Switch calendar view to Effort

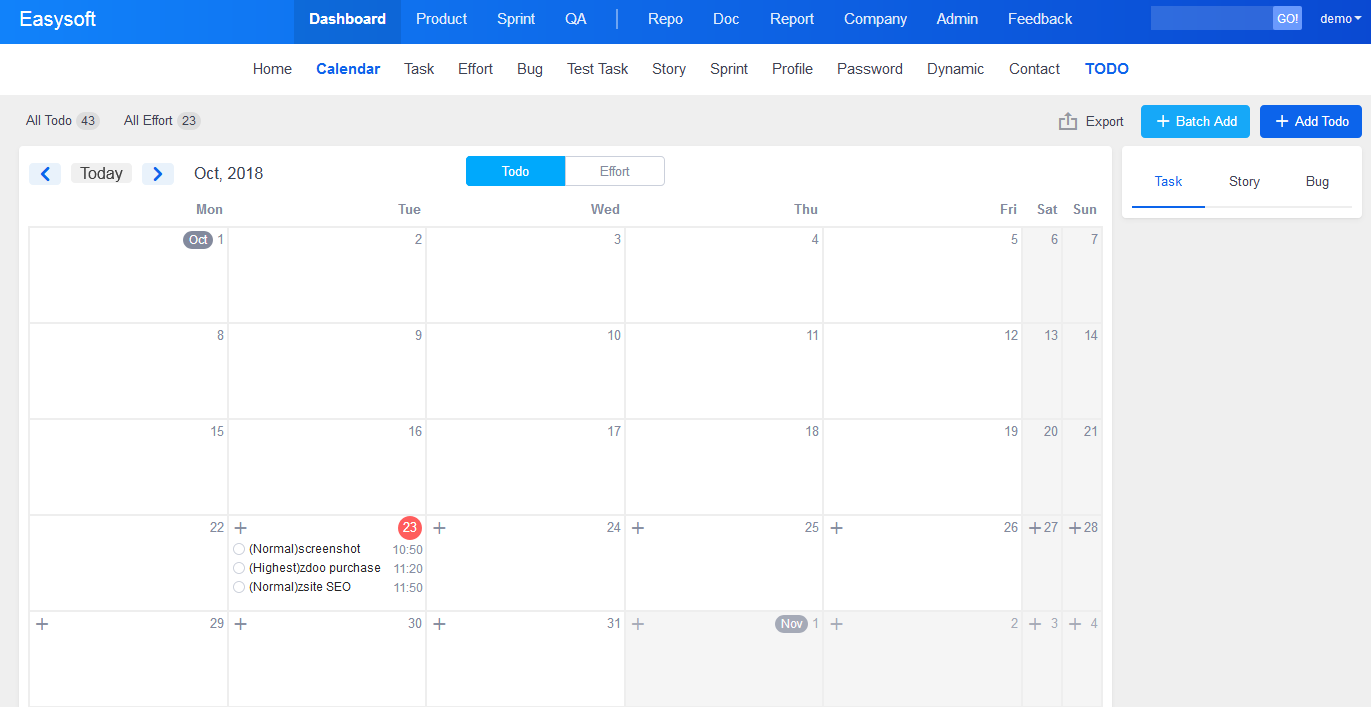615,171
